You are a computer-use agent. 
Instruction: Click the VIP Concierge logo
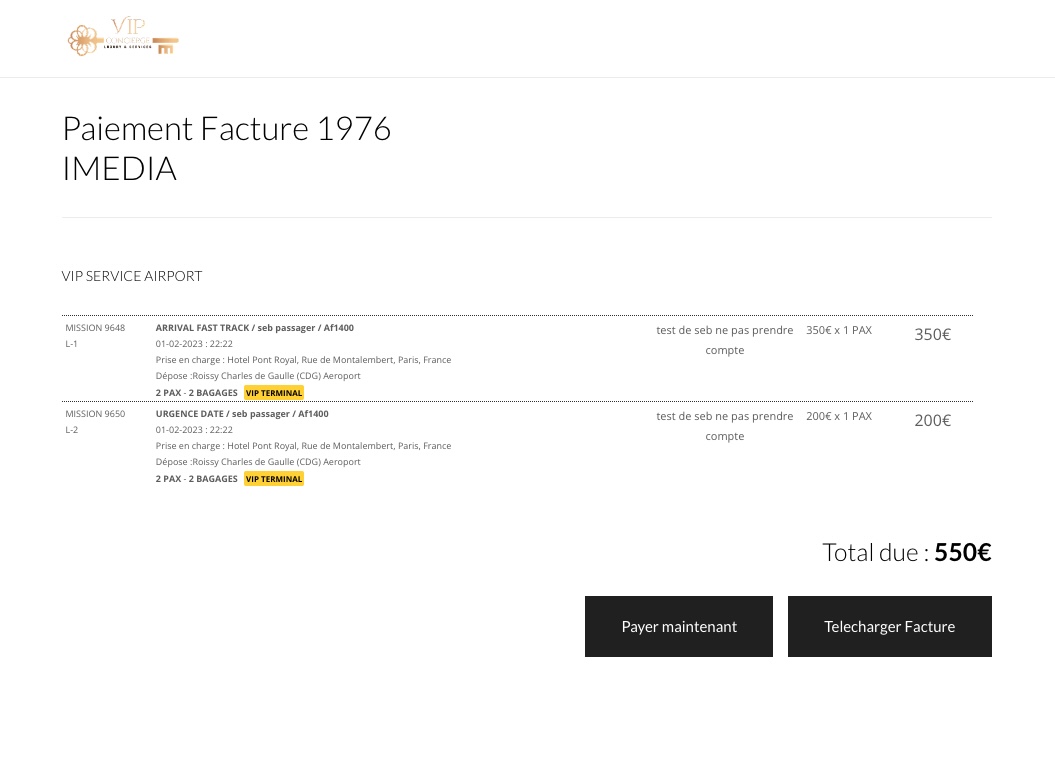(123, 38)
